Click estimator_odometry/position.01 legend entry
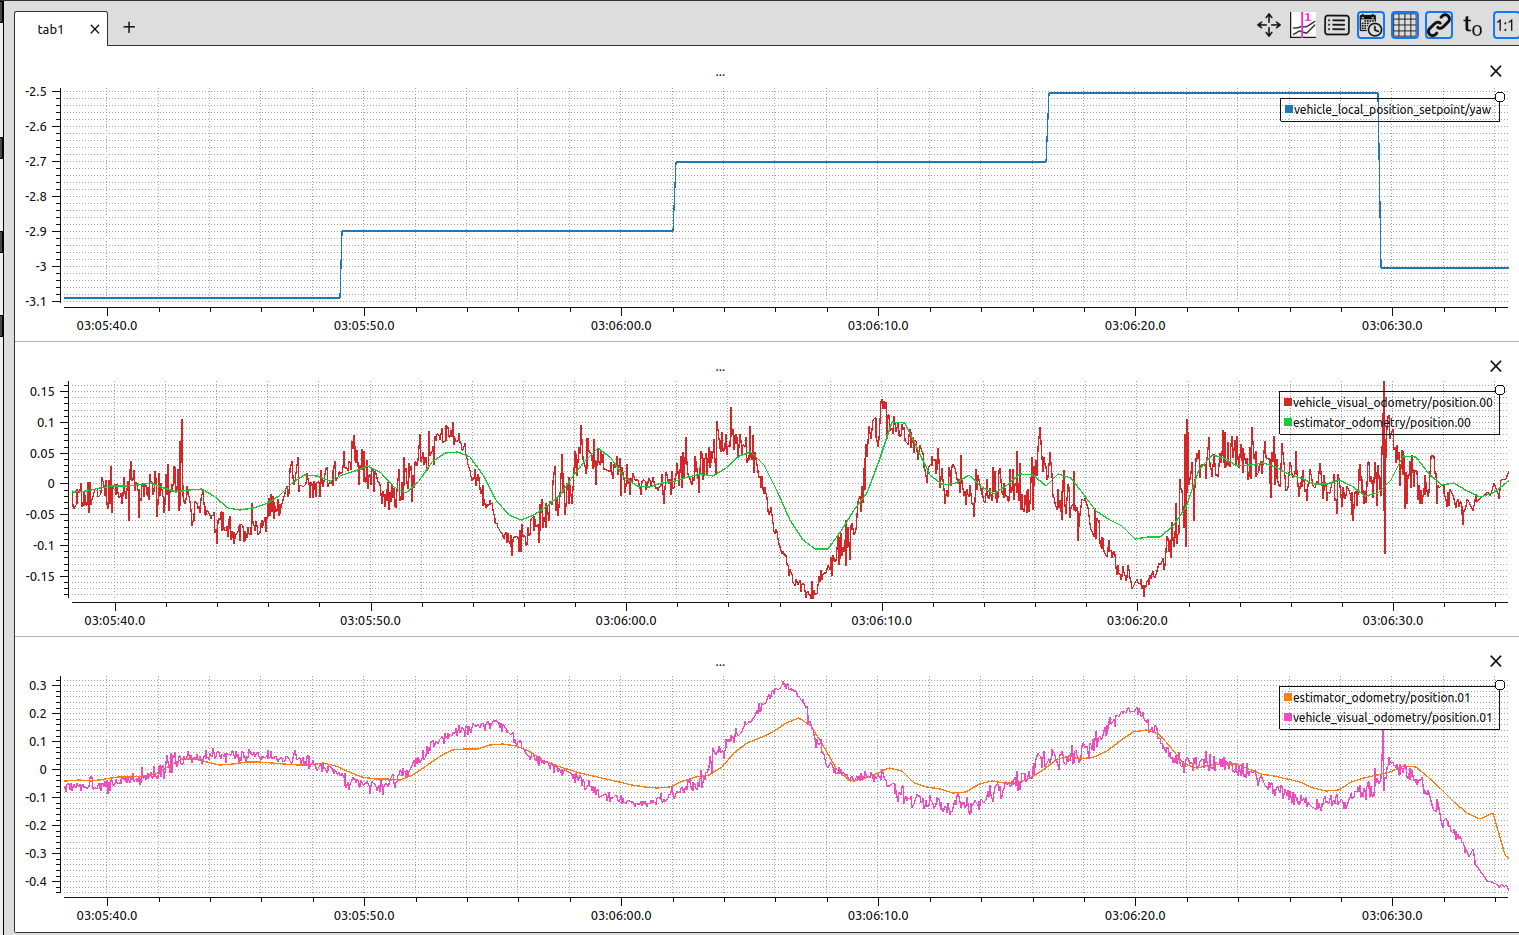This screenshot has width=1519, height=935. click(x=1381, y=698)
